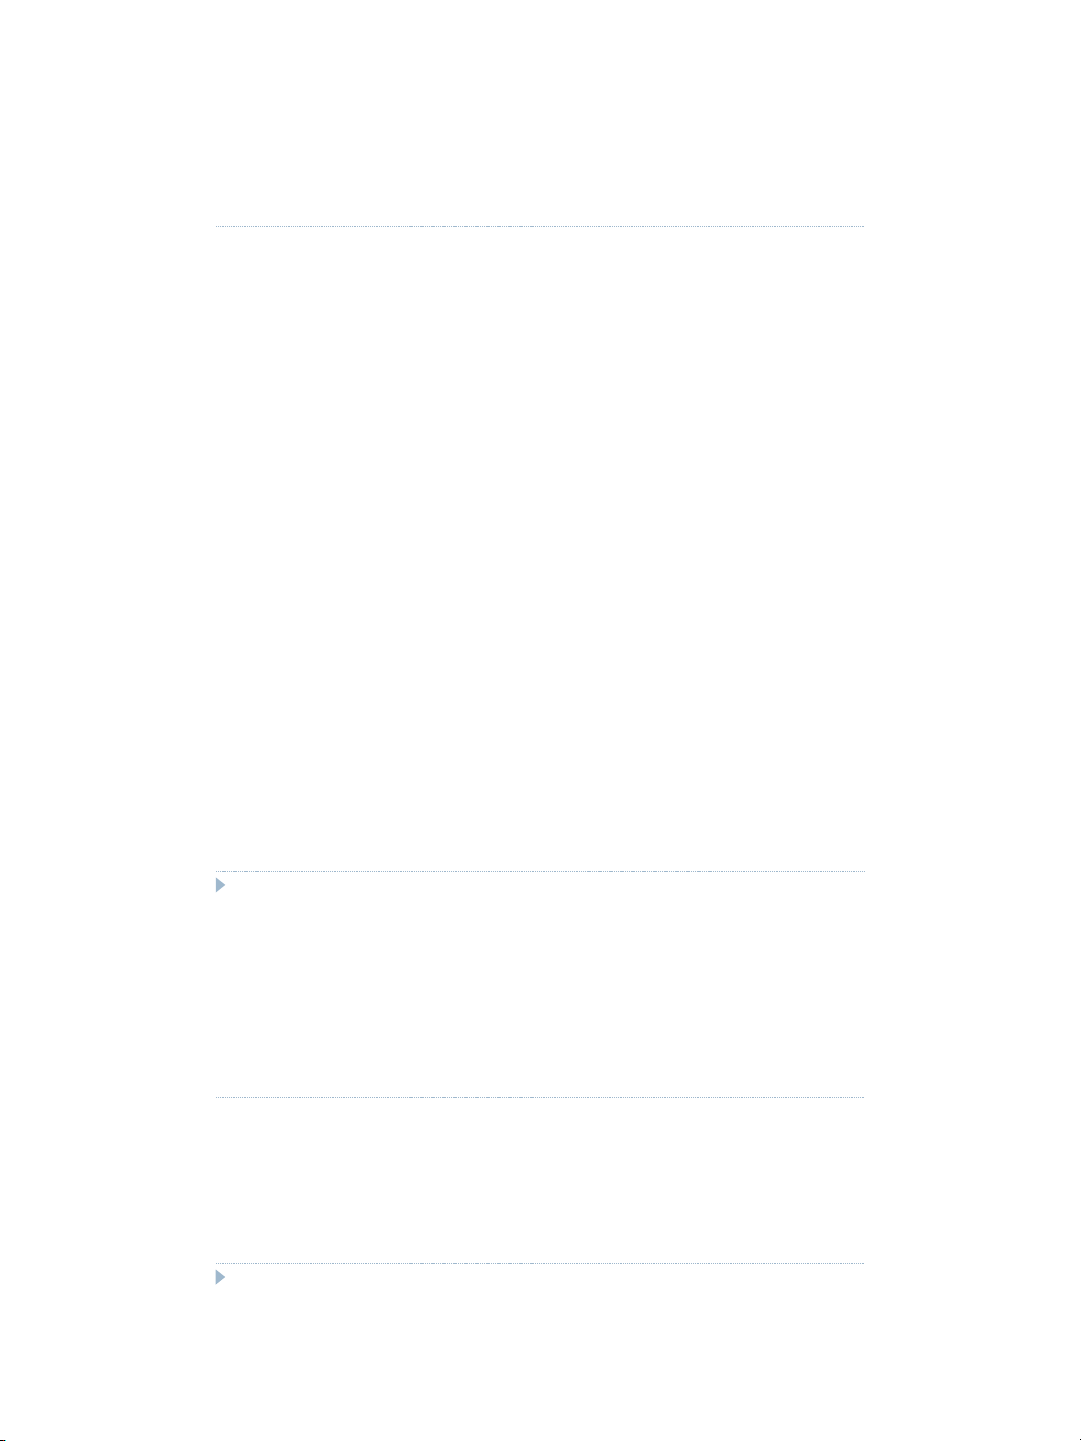Expand the section at the upper disclosure triangle

221,885
